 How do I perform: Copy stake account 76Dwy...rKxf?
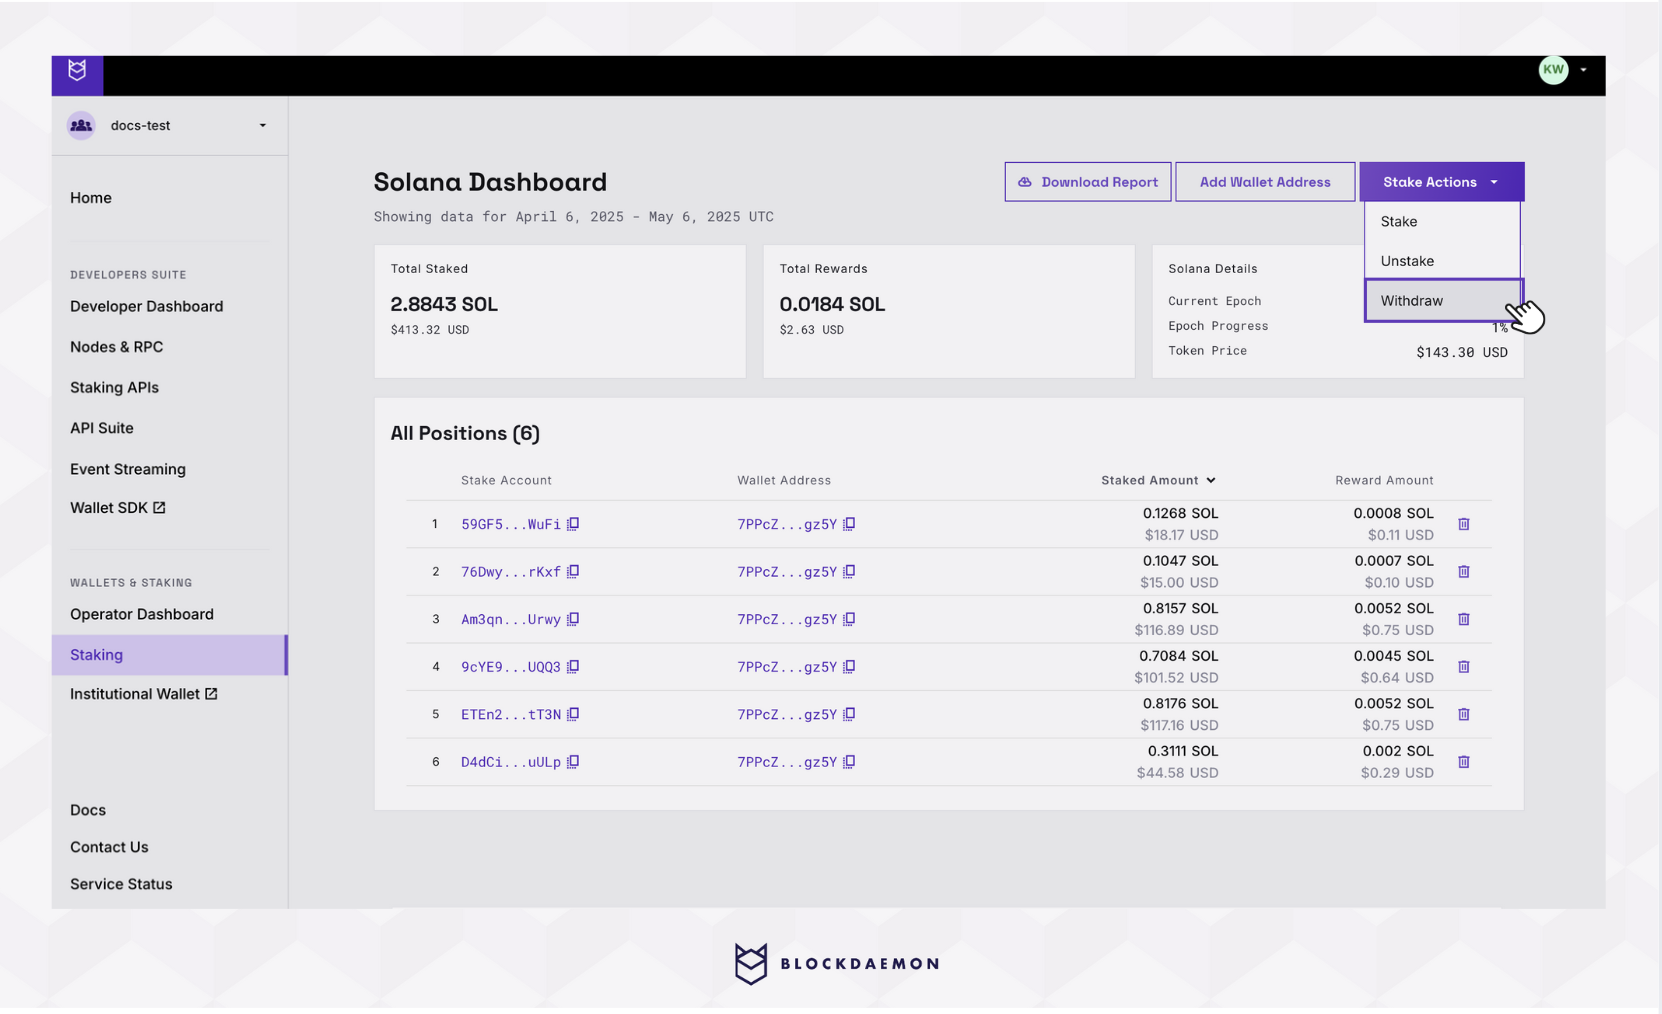click(573, 572)
